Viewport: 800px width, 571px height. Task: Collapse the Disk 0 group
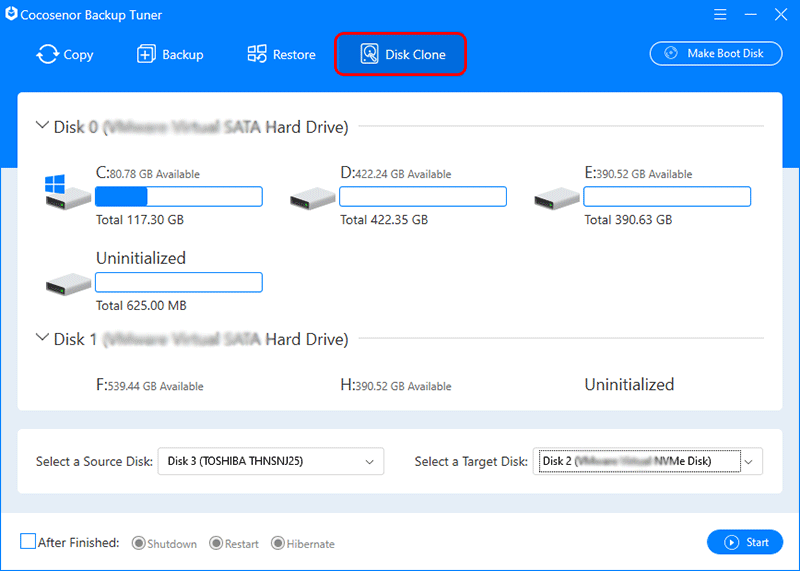tap(42, 125)
